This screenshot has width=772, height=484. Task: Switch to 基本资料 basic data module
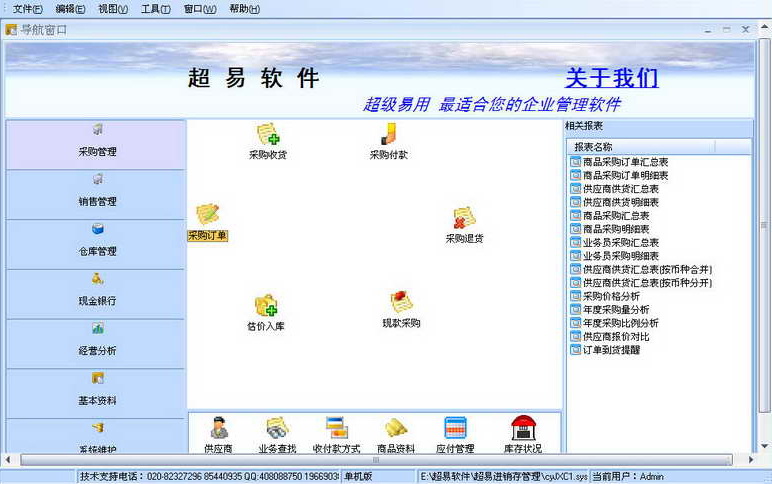click(96, 394)
